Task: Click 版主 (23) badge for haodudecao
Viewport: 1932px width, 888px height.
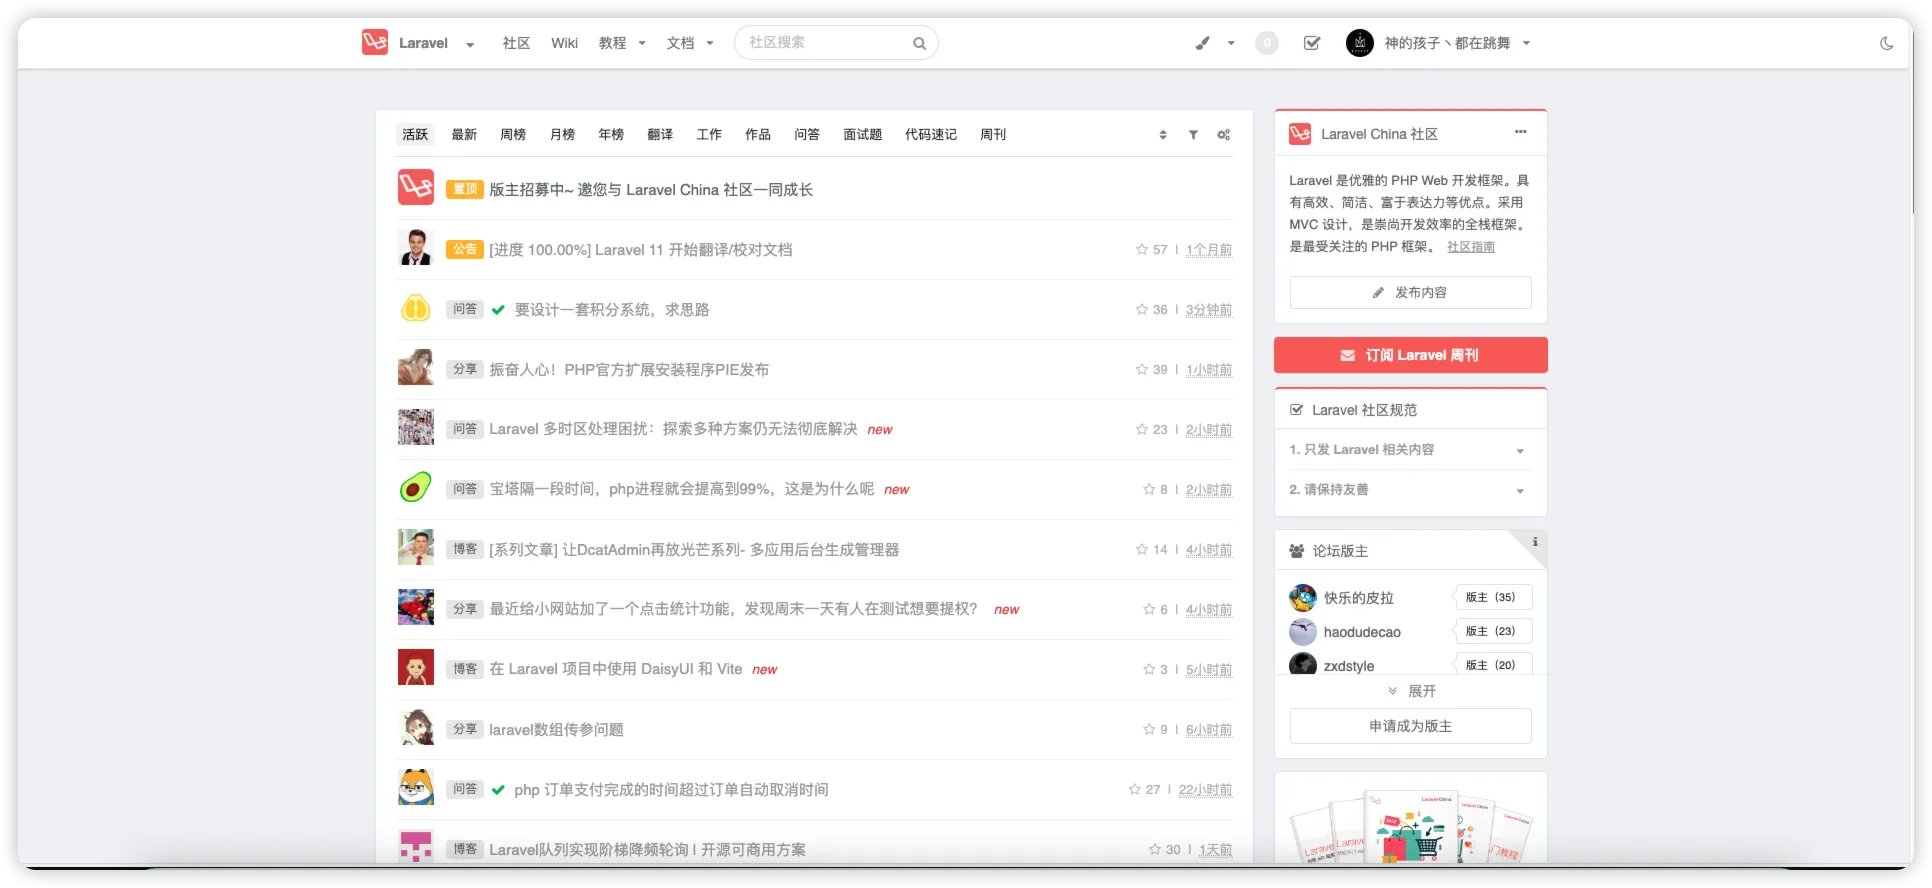Action: click(x=1492, y=631)
